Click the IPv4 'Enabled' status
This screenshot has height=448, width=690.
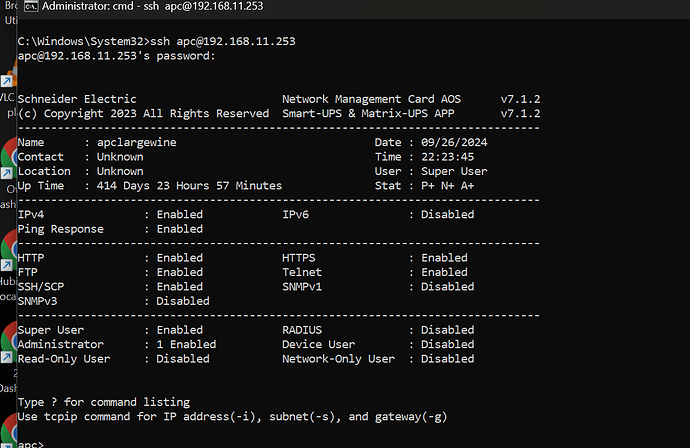pyautogui.click(x=180, y=215)
